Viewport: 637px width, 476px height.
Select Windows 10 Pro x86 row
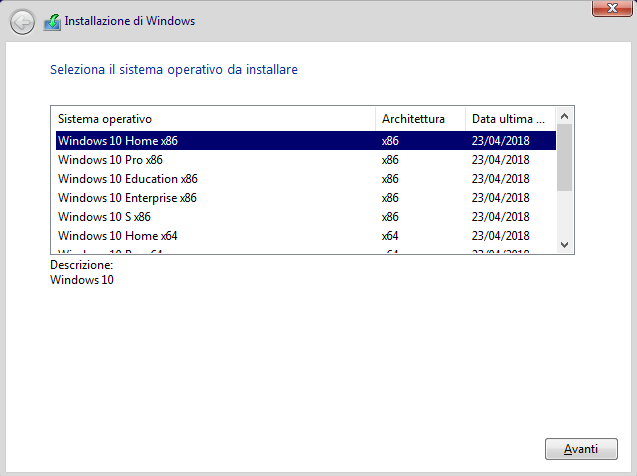[306, 160]
